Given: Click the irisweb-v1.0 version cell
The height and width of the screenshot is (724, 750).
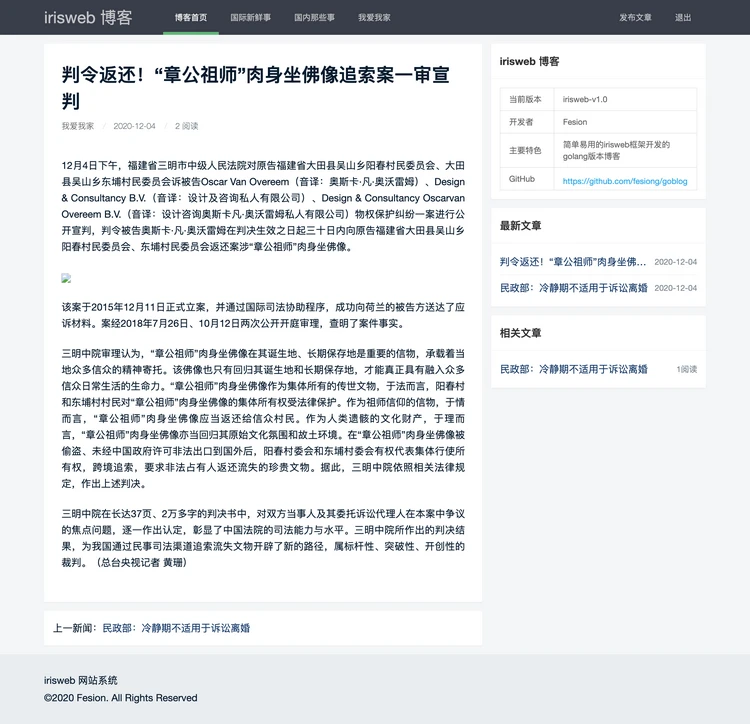Looking at the screenshot, I should 585,100.
